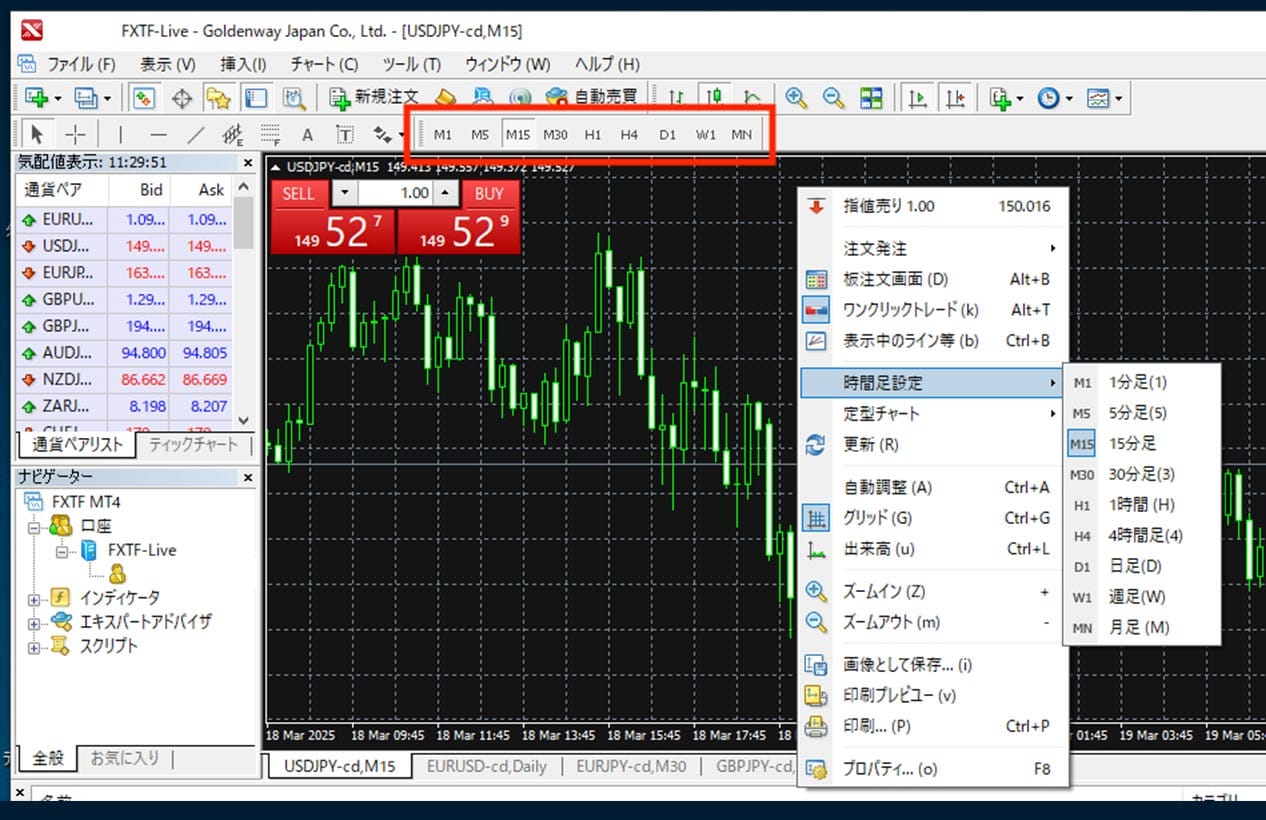Open the indicators list dropdown arrow
This screenshot has height=820, width=1266.
pos(1019,97)
